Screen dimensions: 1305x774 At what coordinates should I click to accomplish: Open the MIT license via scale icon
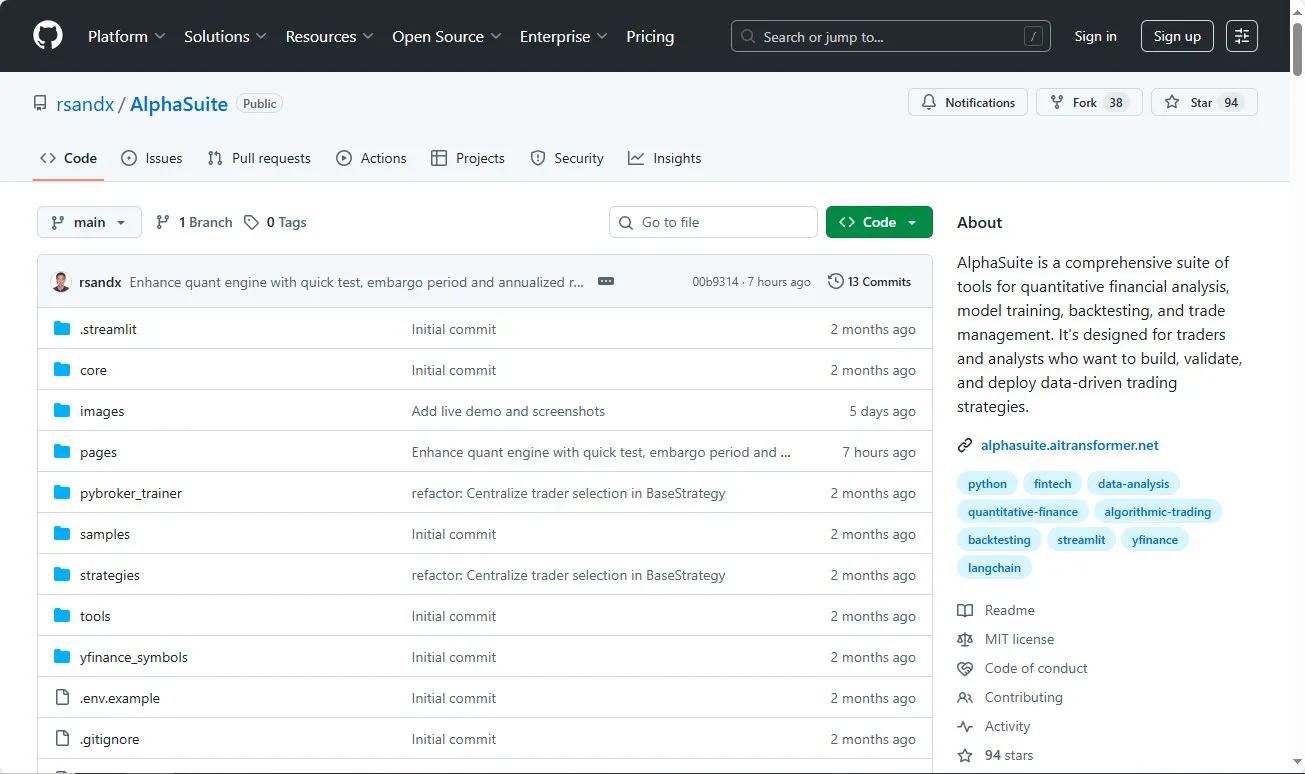(965, 639)
